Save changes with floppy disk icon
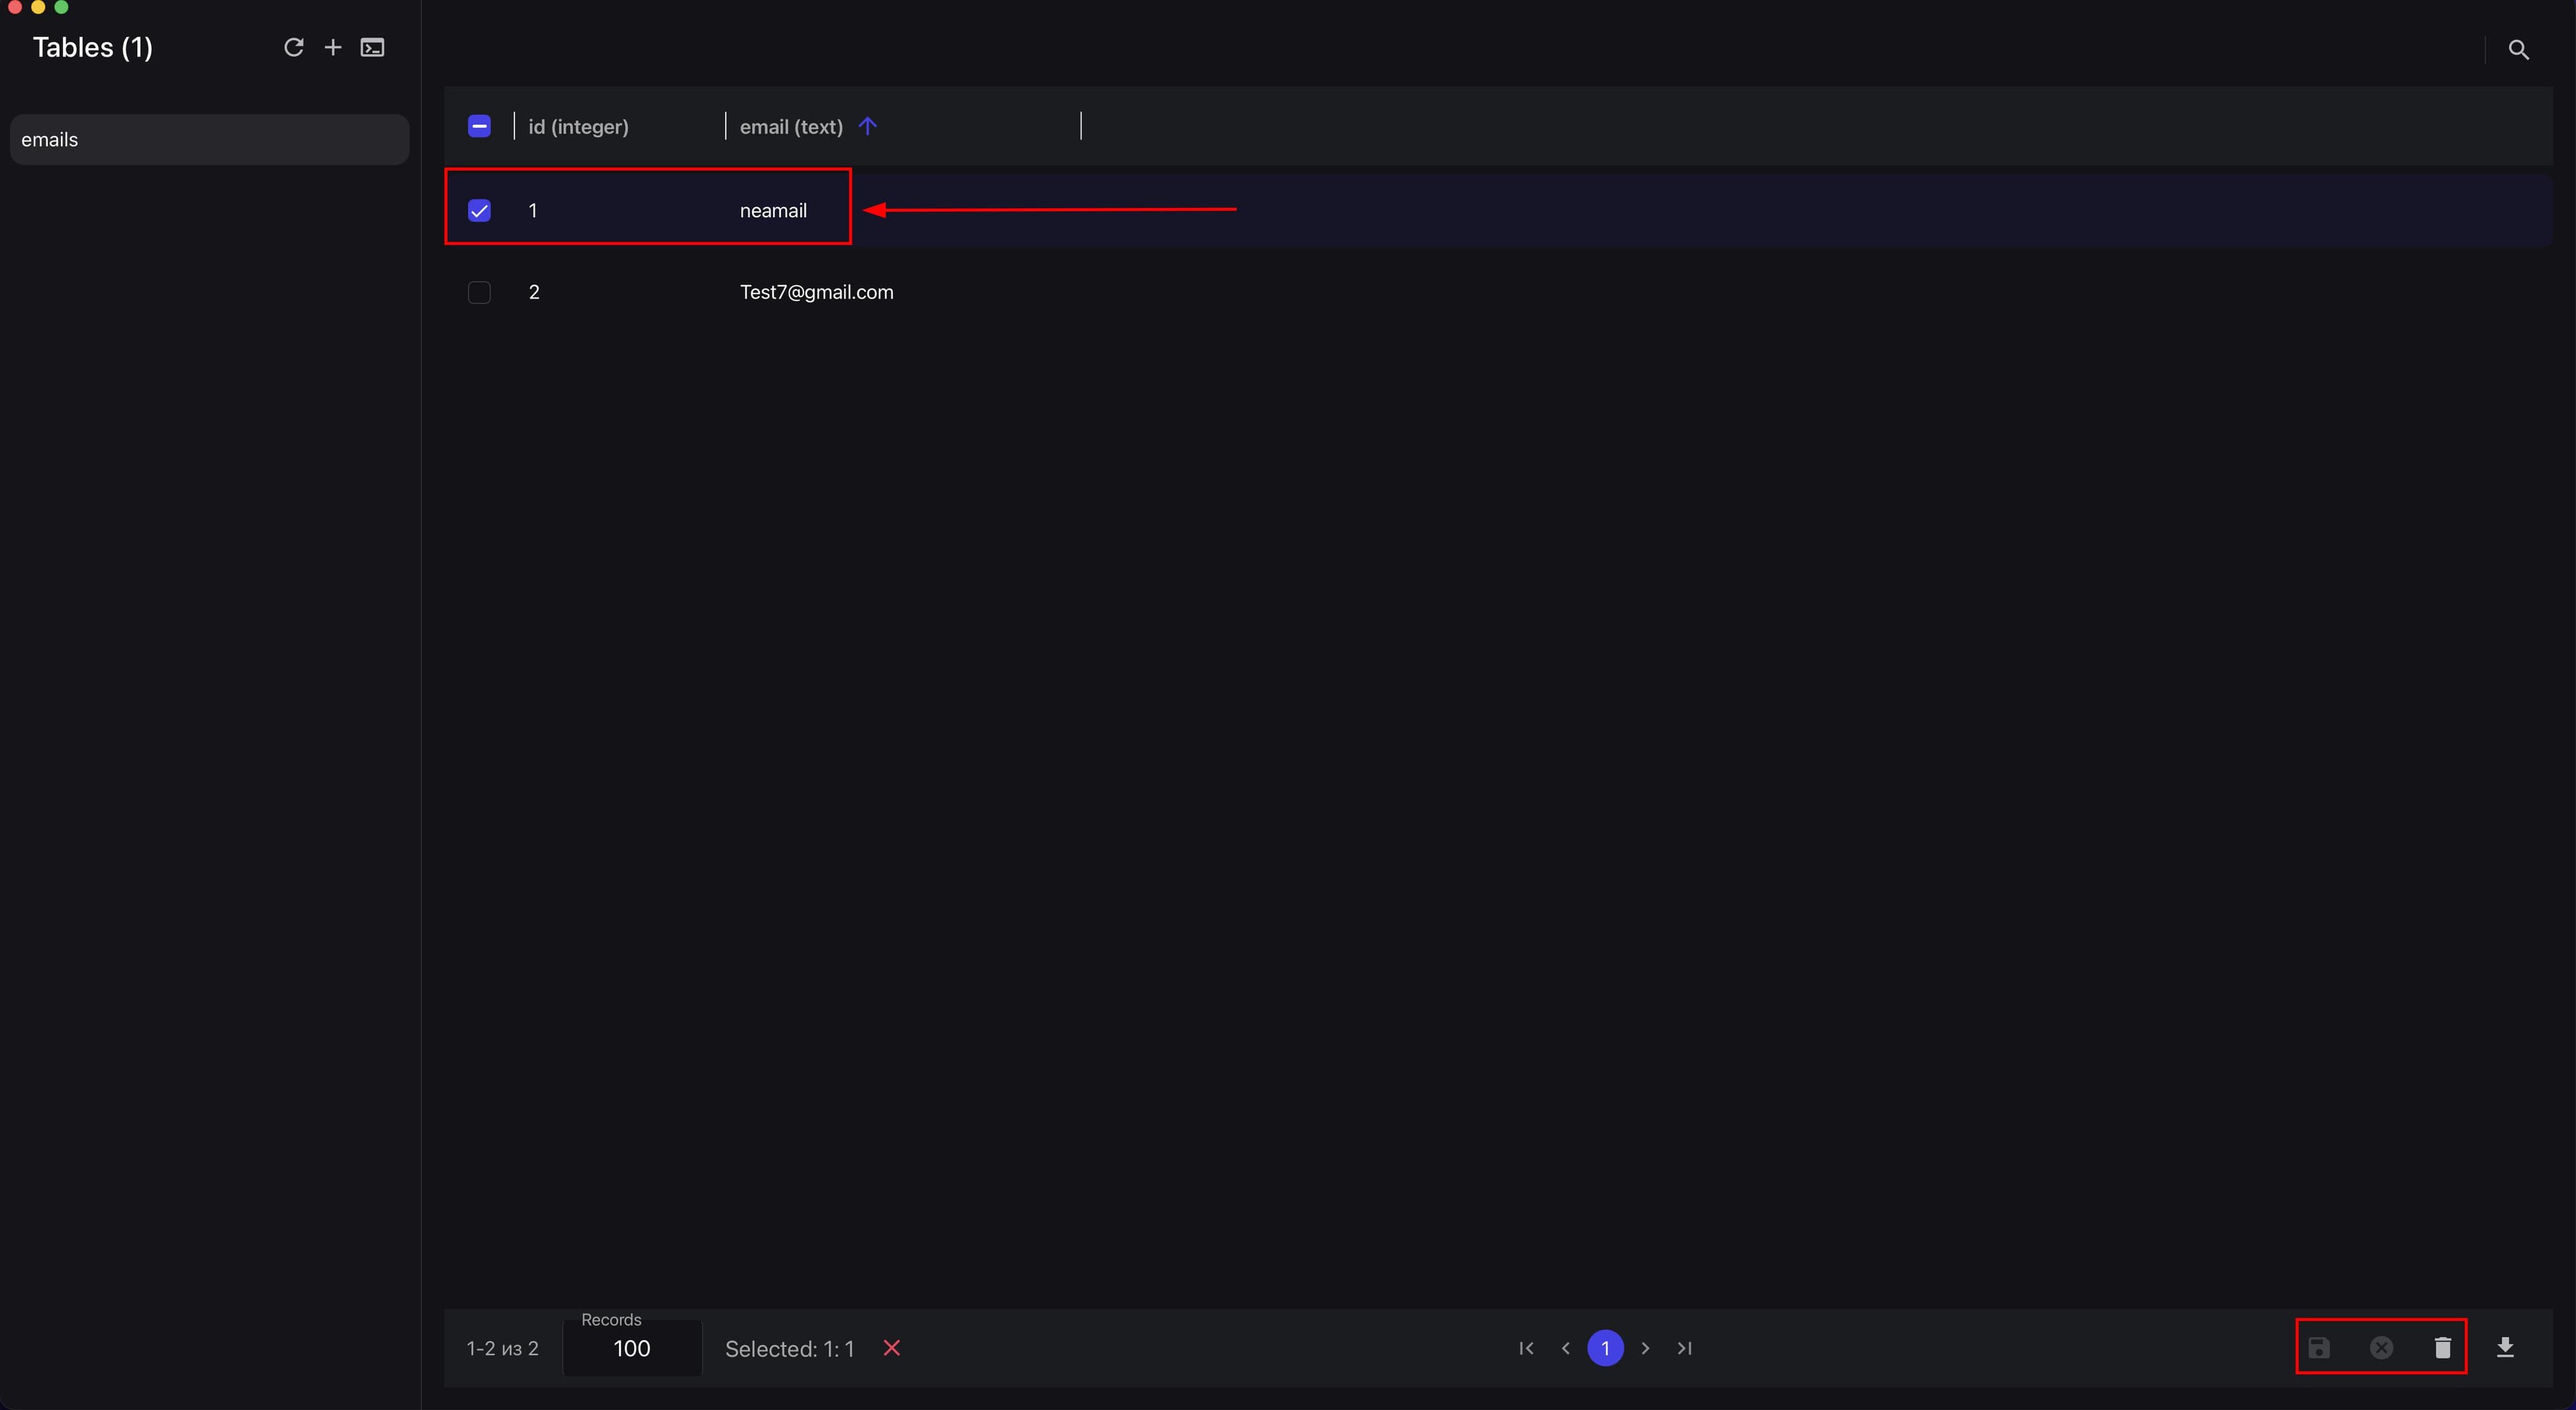The image size is (2576, 1410). (x=2319, y=1348)
